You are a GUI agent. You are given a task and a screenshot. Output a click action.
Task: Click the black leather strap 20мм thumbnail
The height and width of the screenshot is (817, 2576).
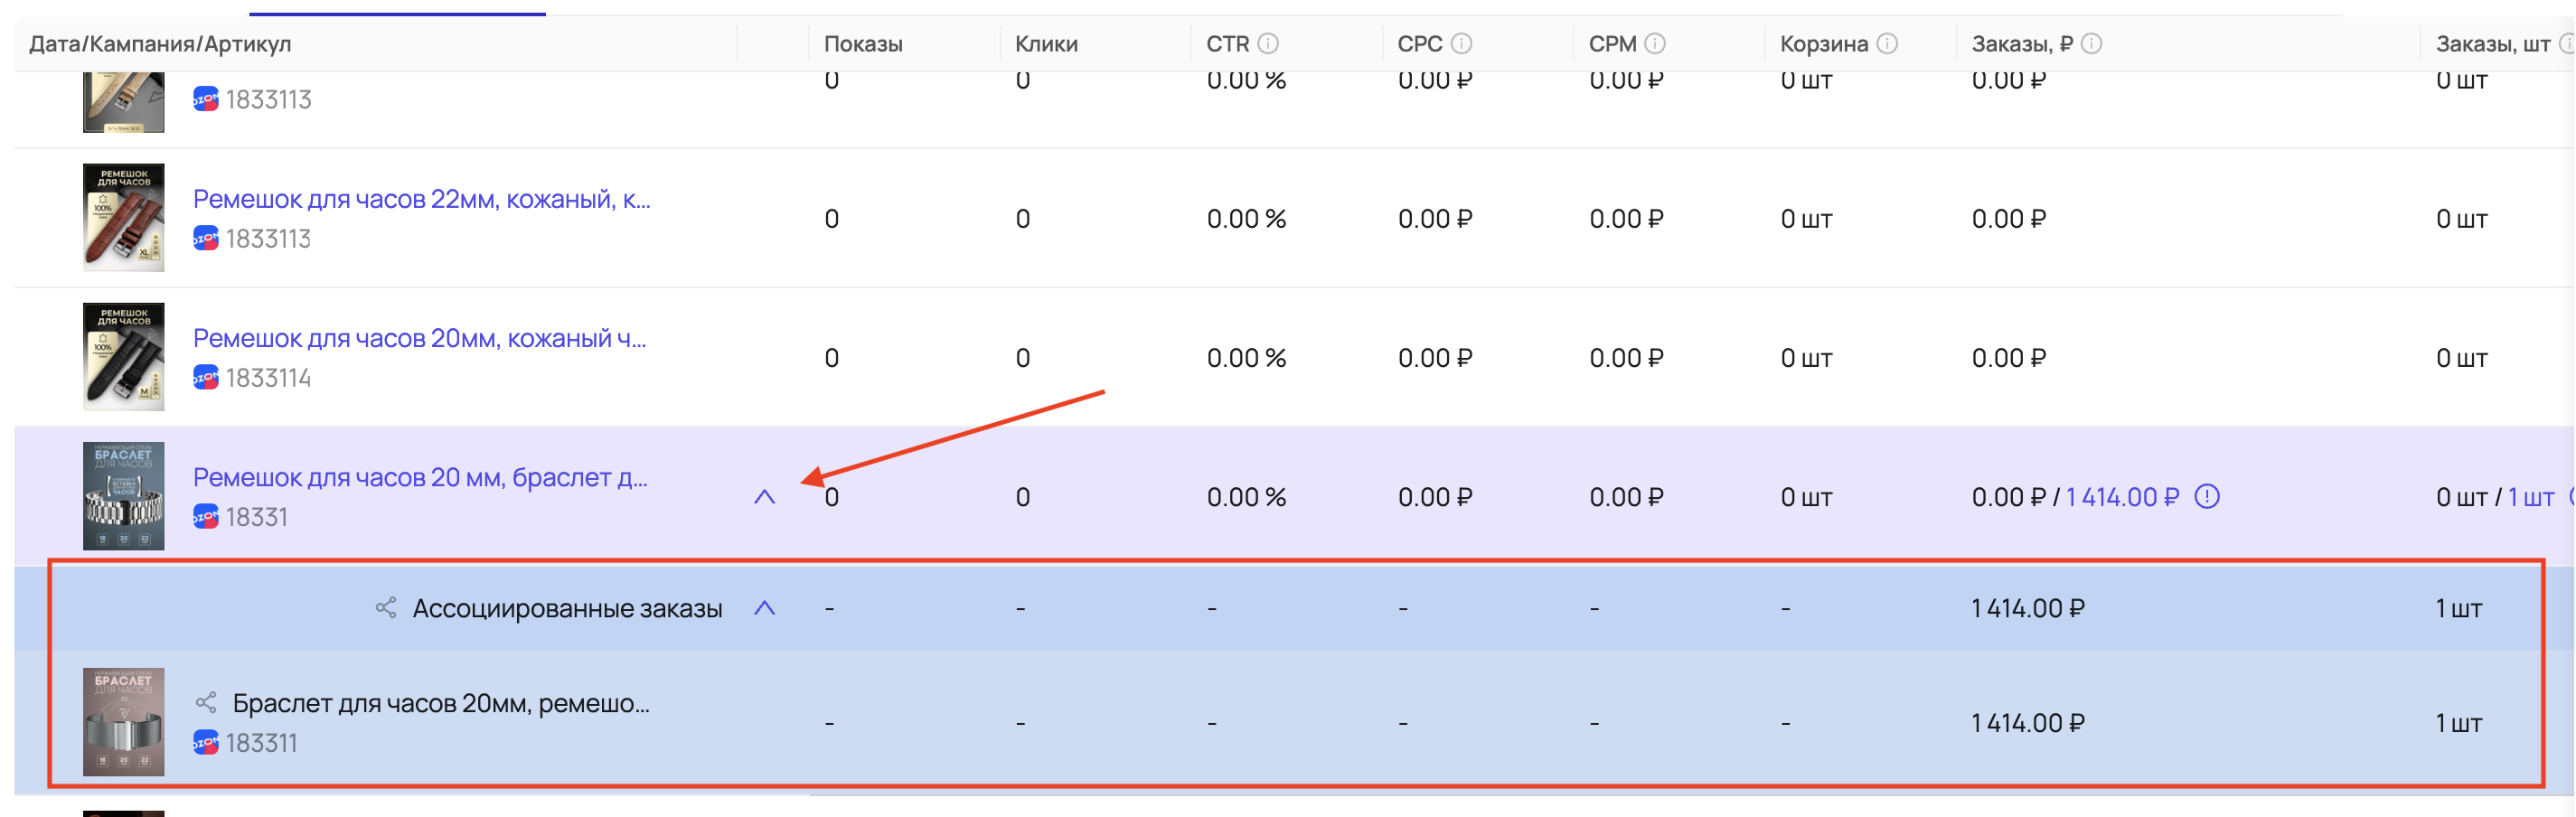pos(124,357)
